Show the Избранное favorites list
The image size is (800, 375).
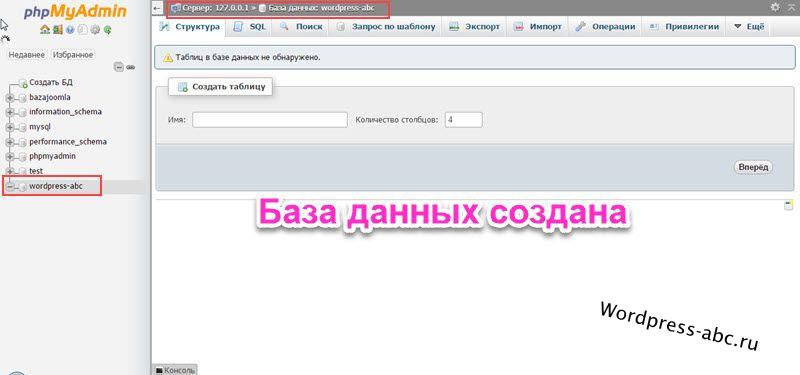73,55
